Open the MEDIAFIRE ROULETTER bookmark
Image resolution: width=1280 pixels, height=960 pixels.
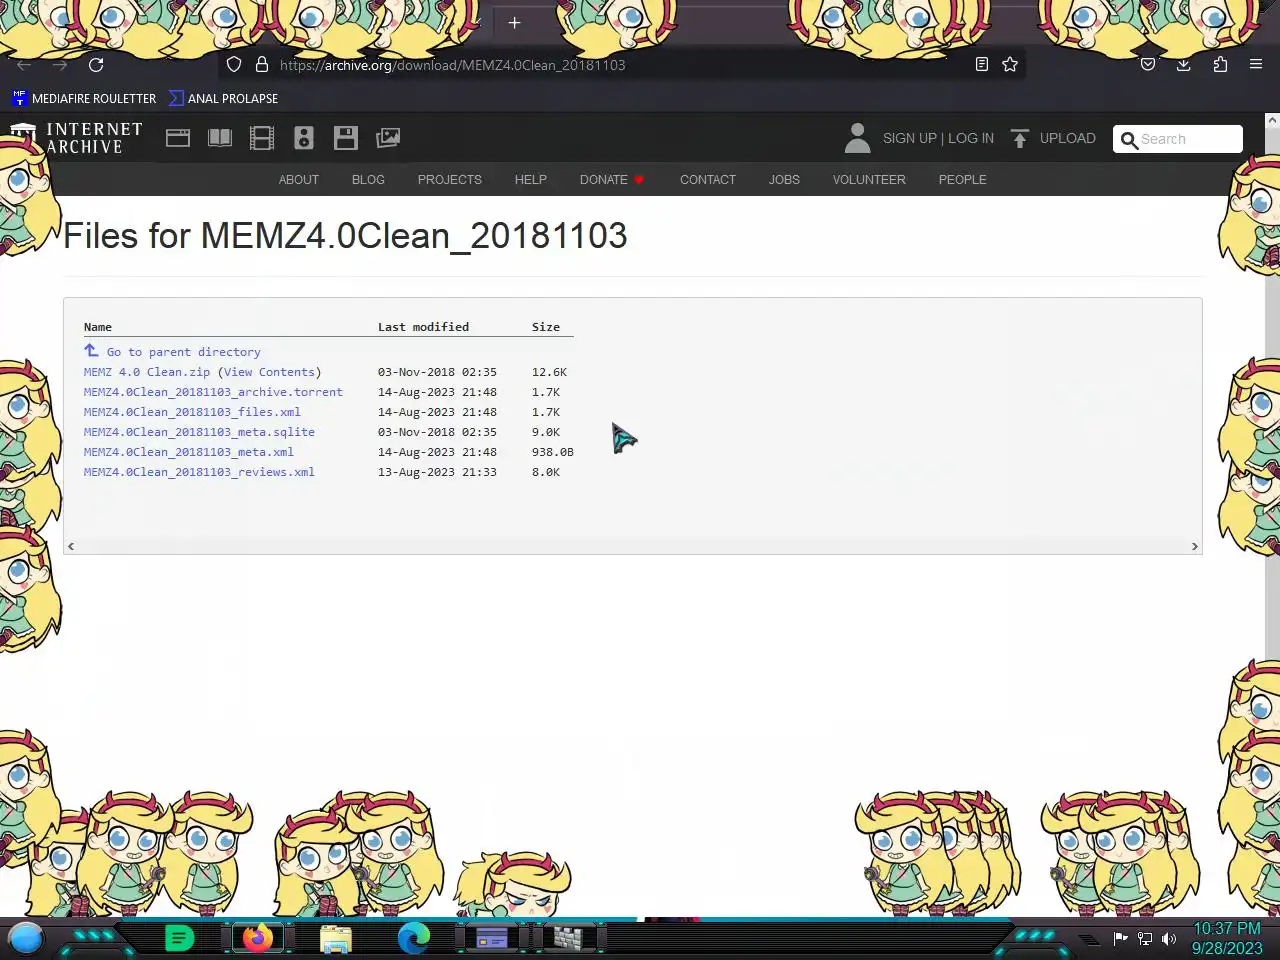[x=84, y=98]
